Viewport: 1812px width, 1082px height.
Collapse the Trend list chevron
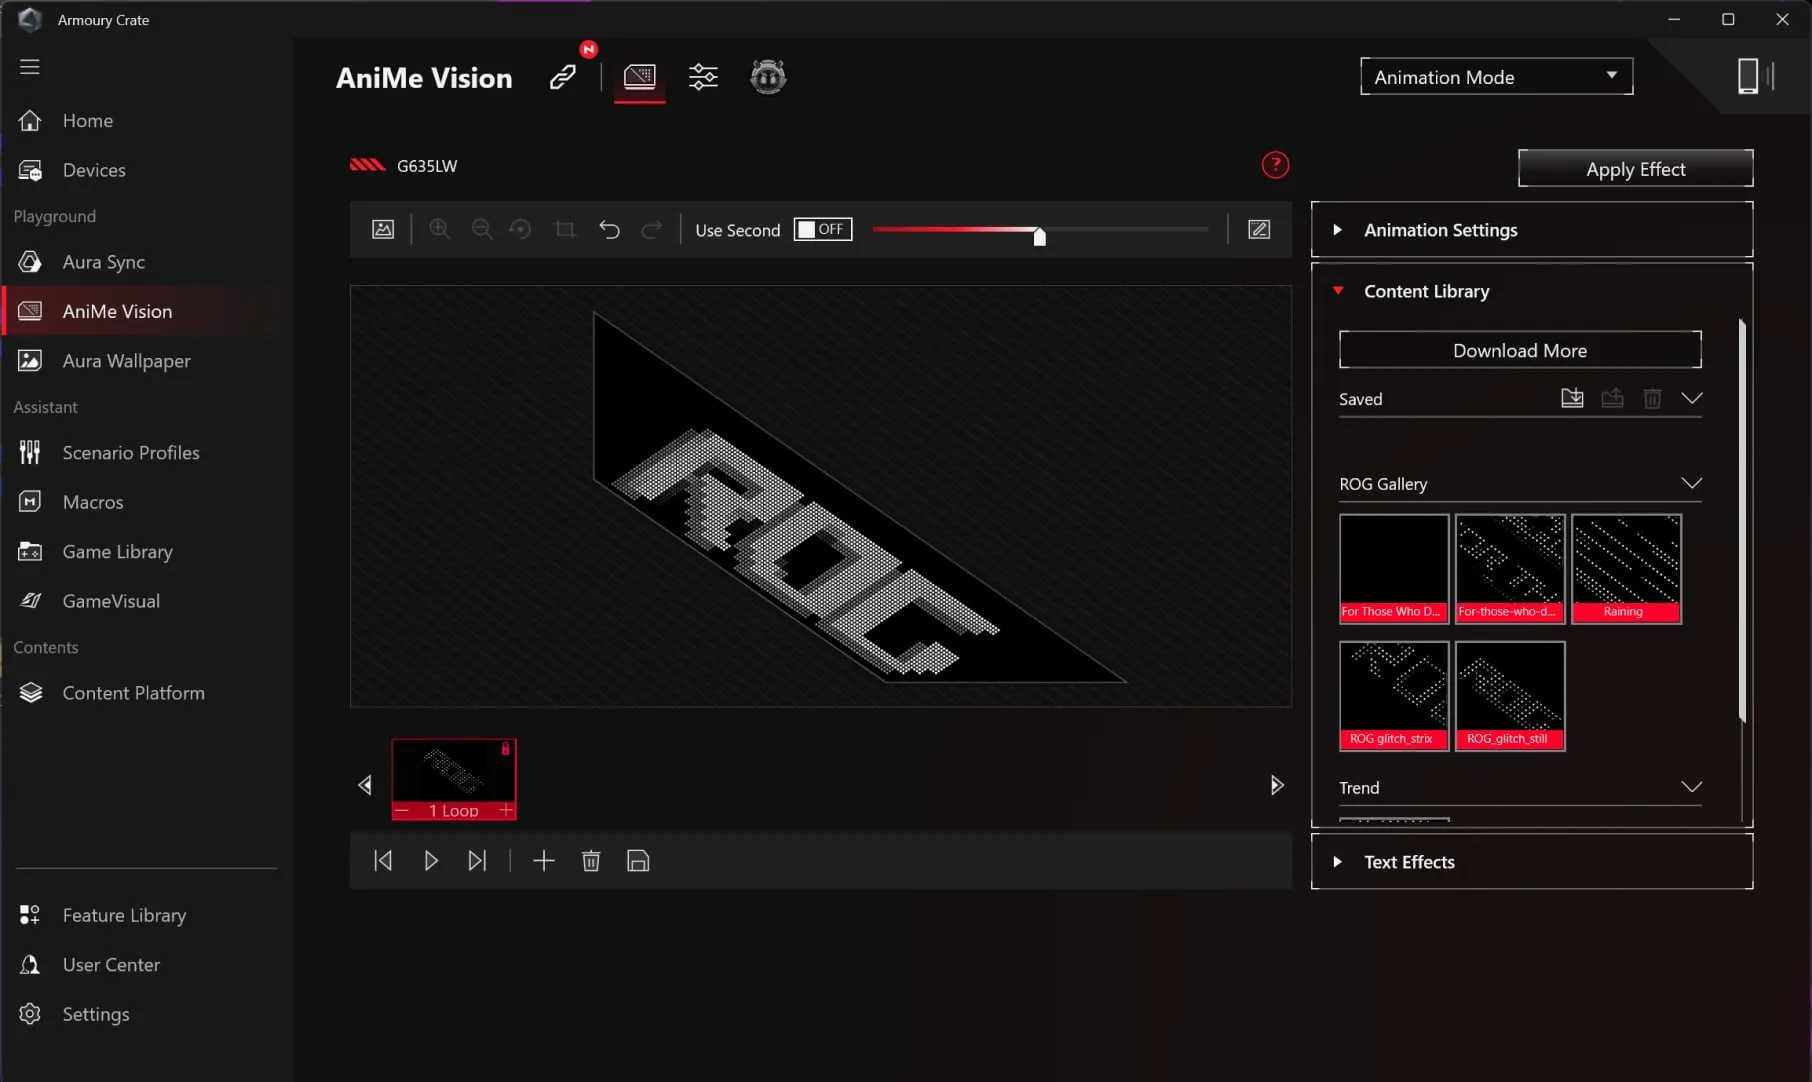coord(1691,787)
